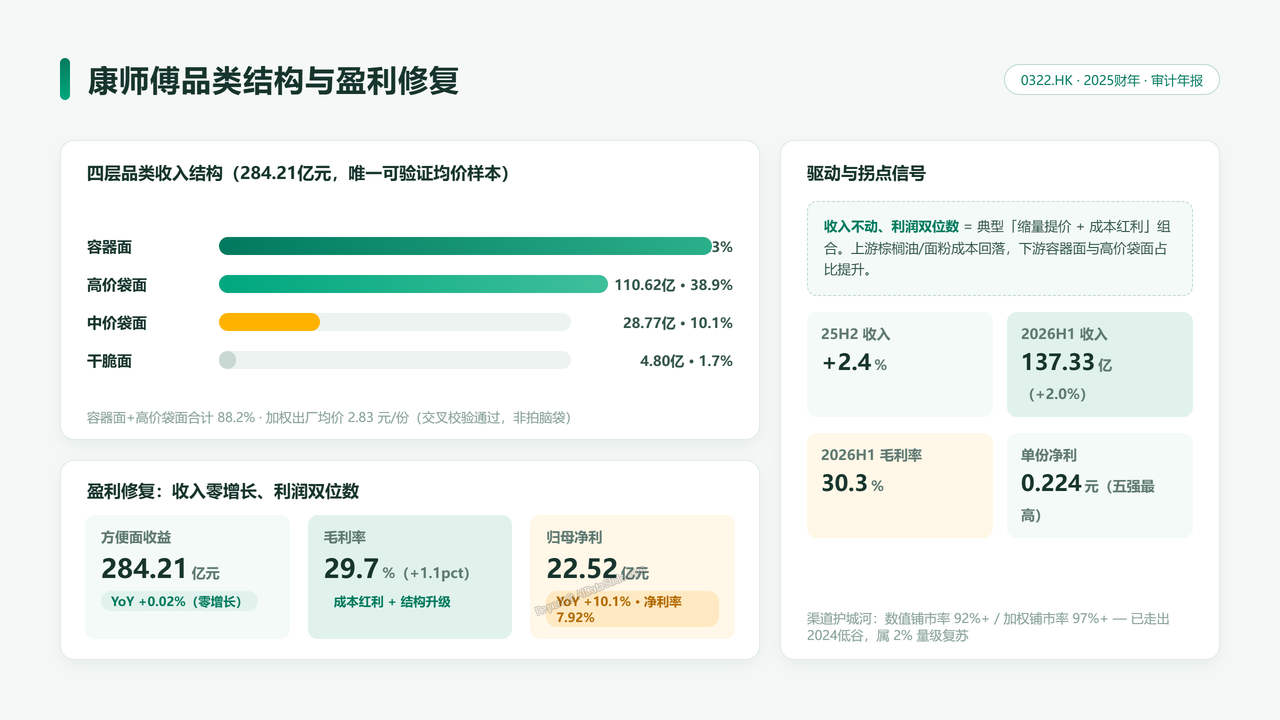Click the 盈利修复：收入零增长 heading

click(x=223, y=491)
